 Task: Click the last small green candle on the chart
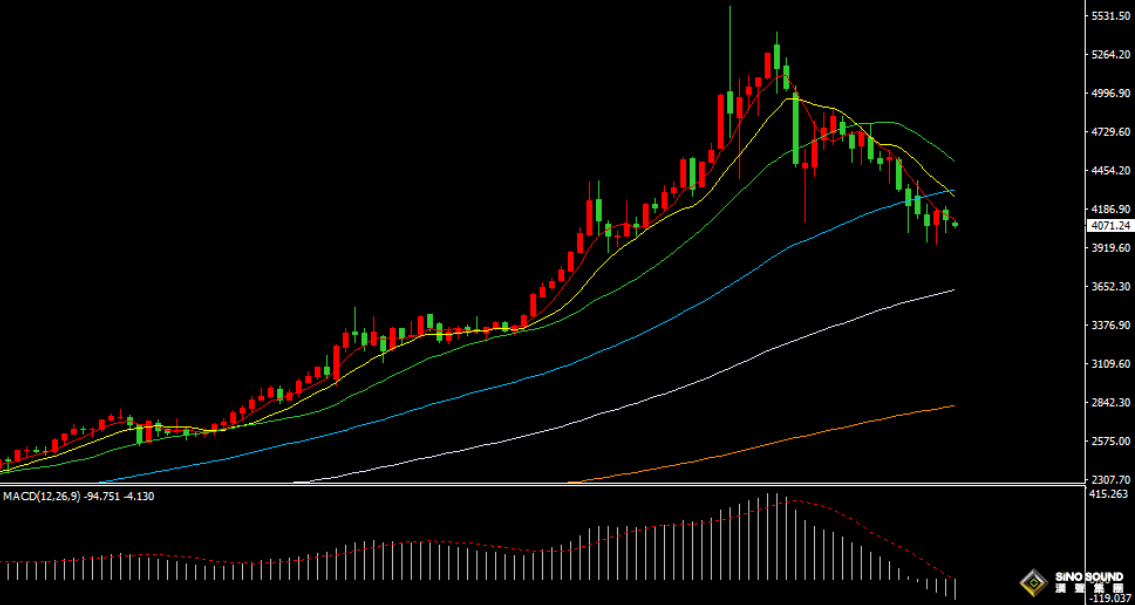pos(955,224)
